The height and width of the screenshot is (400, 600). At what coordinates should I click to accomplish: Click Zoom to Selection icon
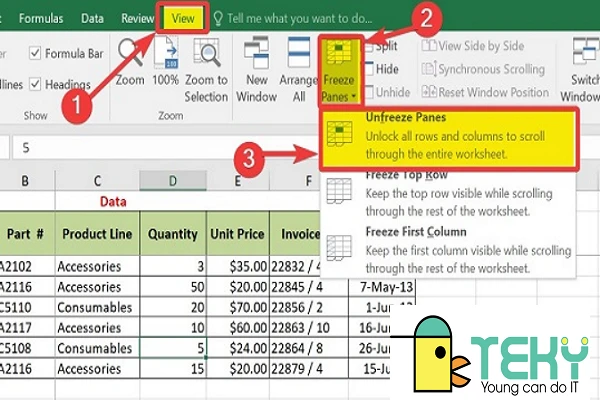point(206,70)
